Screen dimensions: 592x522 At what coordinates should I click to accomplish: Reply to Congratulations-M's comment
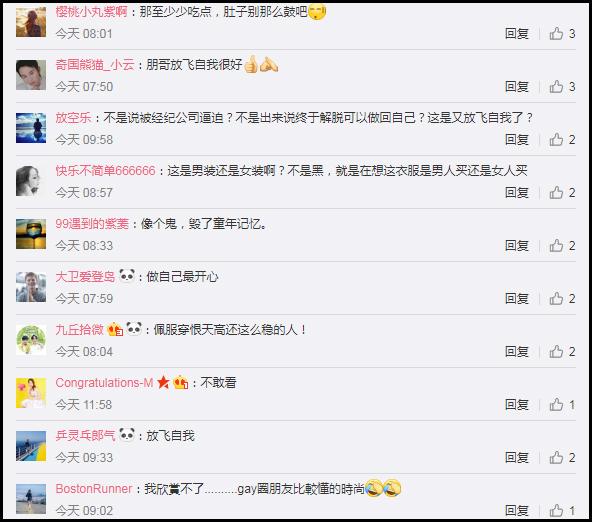pyautogui.click(x=517, y=405)
